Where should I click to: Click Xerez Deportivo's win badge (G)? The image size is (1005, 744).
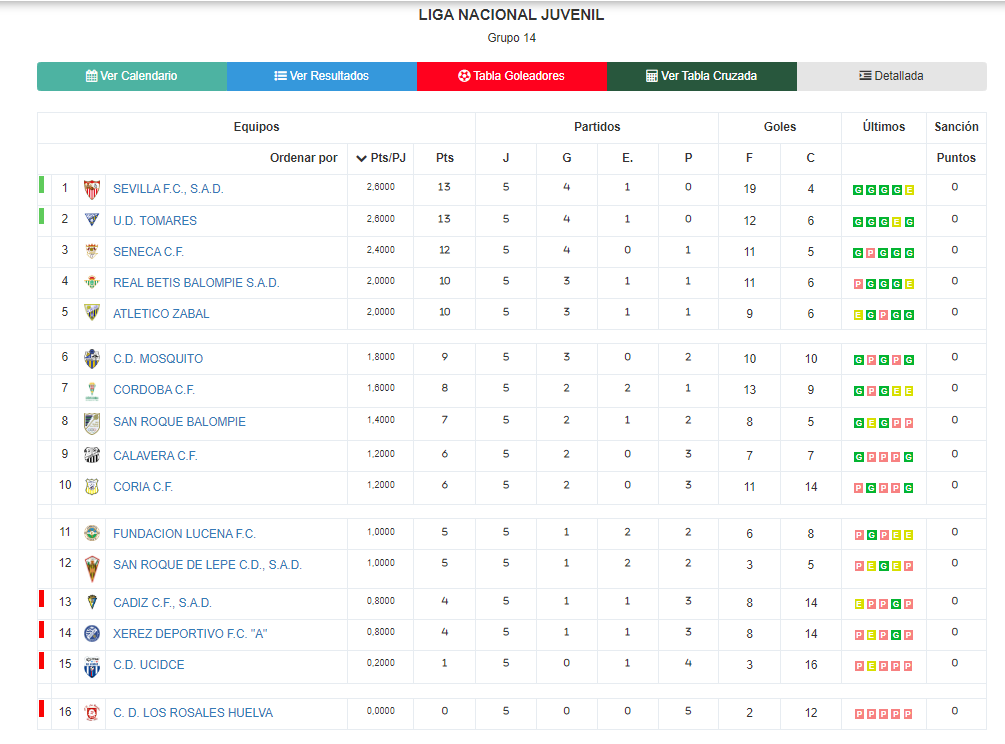click(896, 635)
